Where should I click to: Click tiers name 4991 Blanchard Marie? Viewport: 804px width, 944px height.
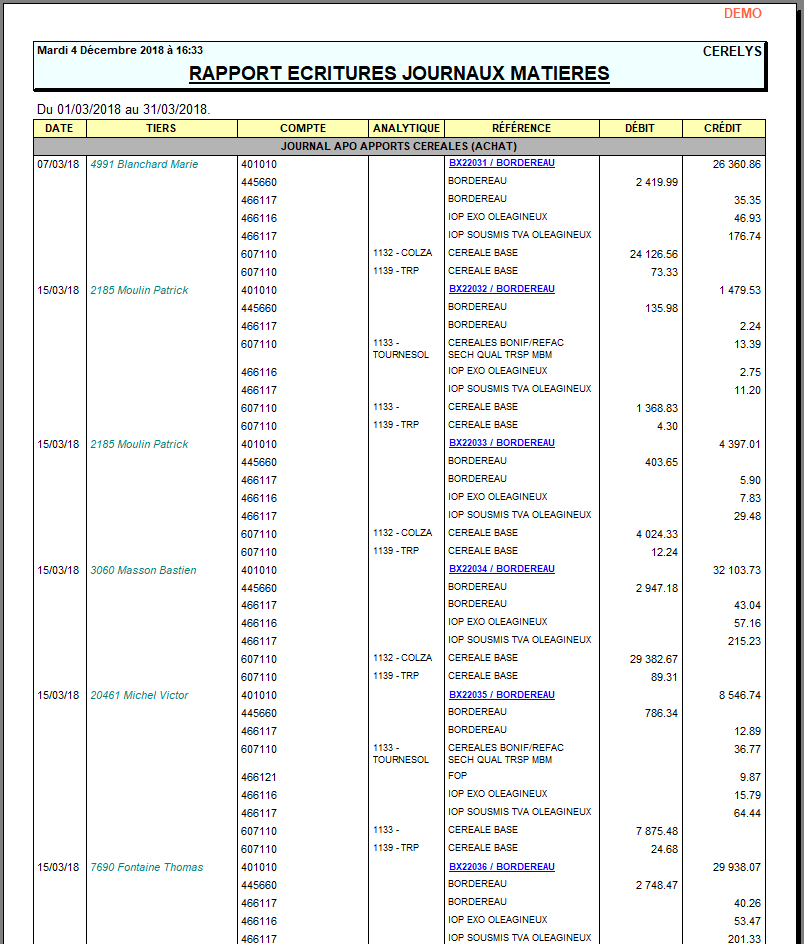[x=144, y=164]
